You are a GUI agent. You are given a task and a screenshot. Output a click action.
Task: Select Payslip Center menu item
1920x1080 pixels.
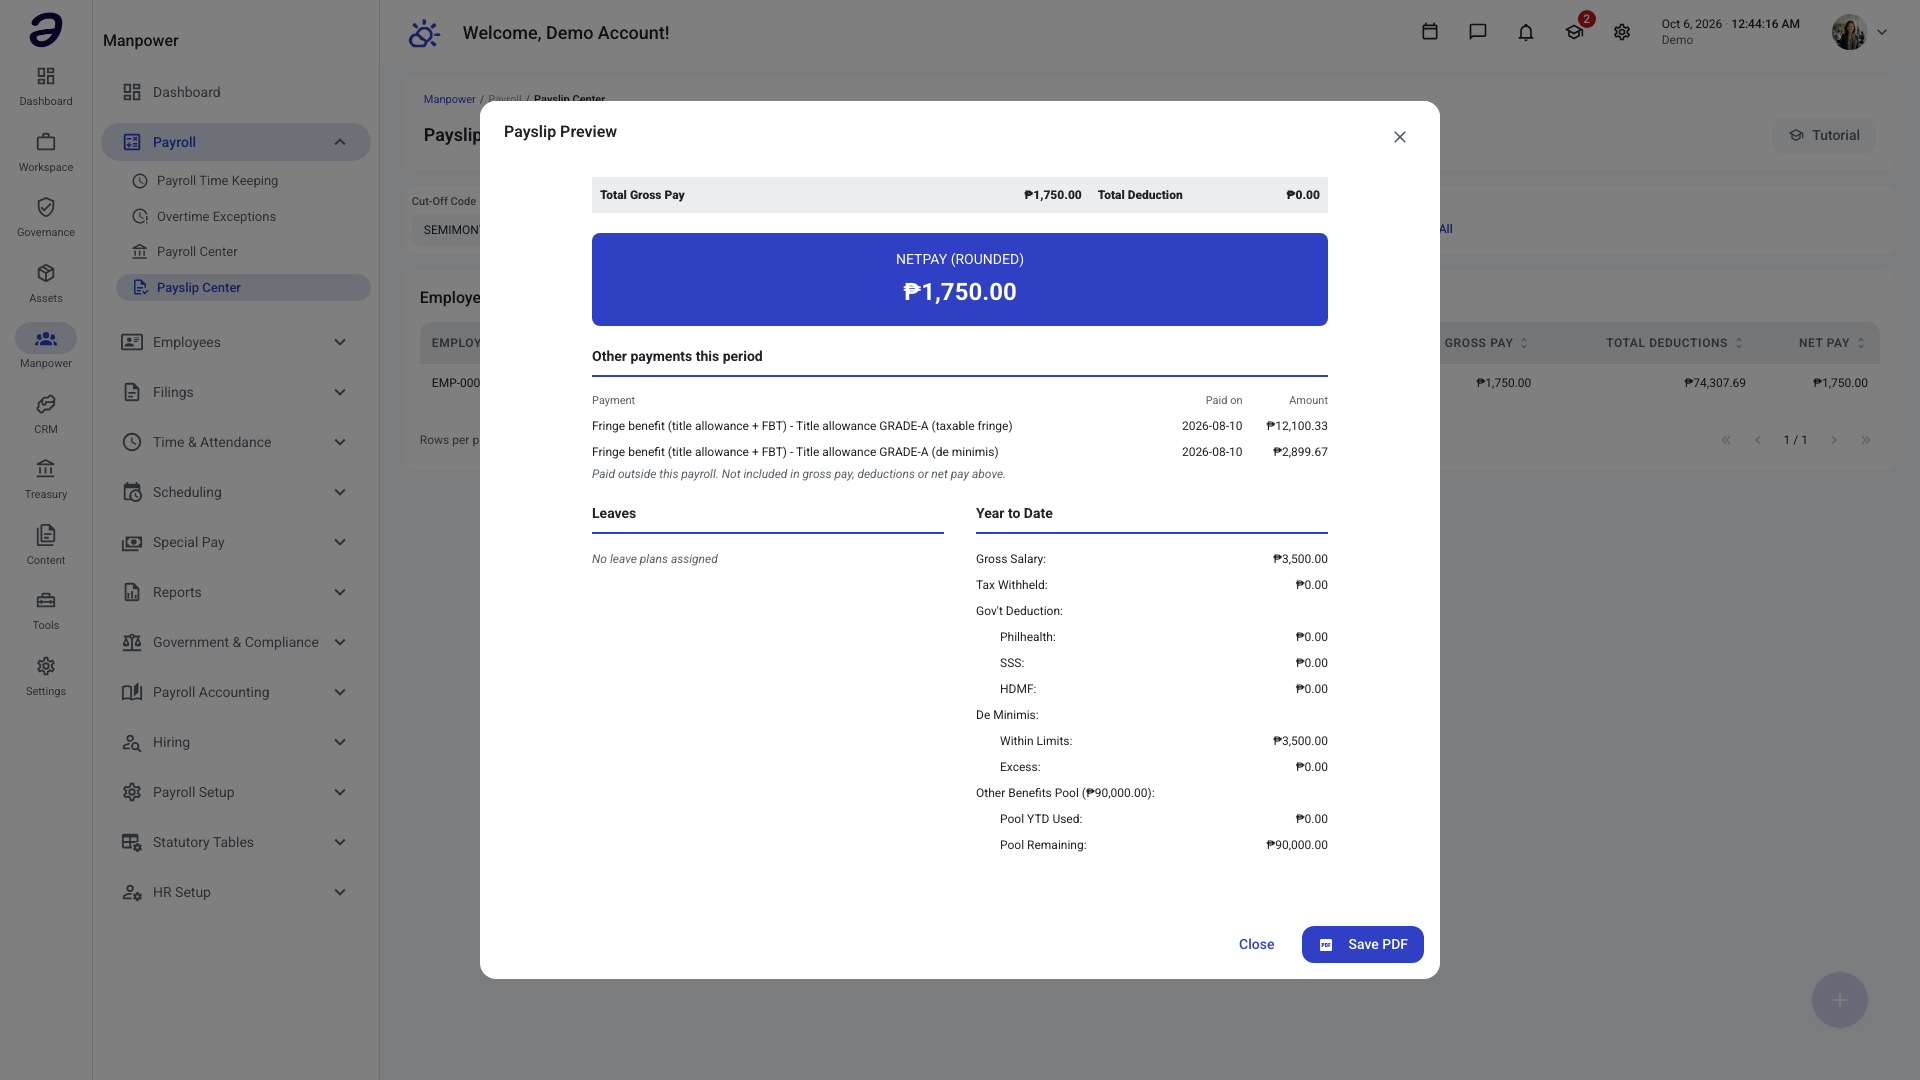tap(243, 287)
